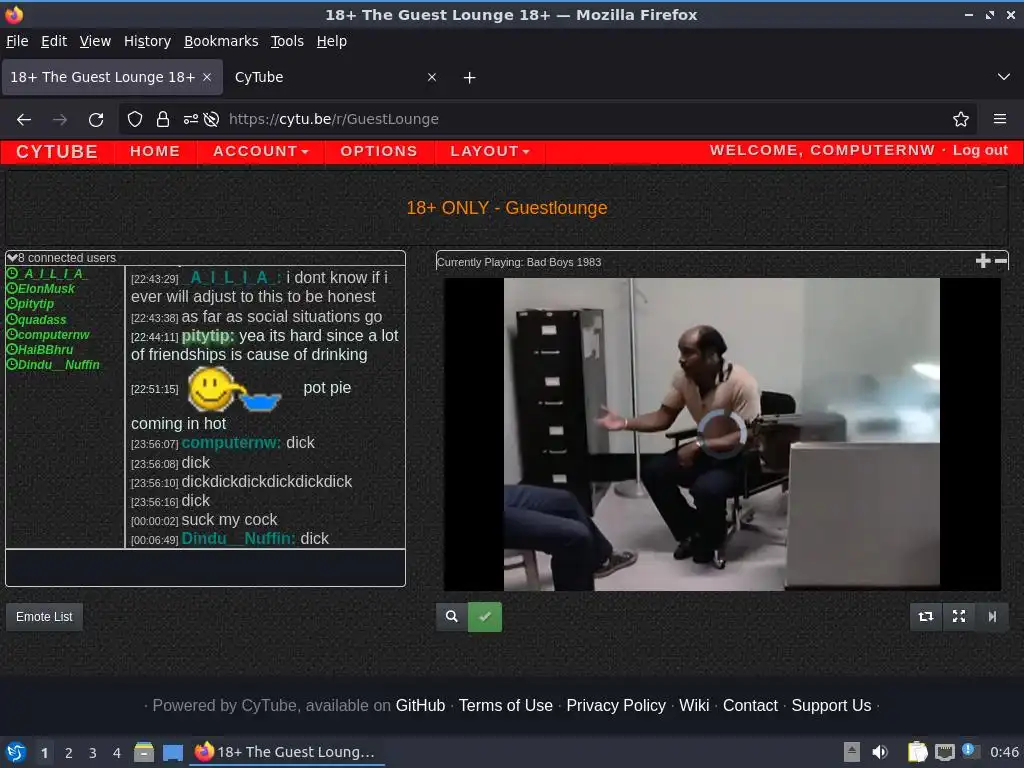Click the network tray icon
Screen dimensions: 1024x768
coord(944,752)
